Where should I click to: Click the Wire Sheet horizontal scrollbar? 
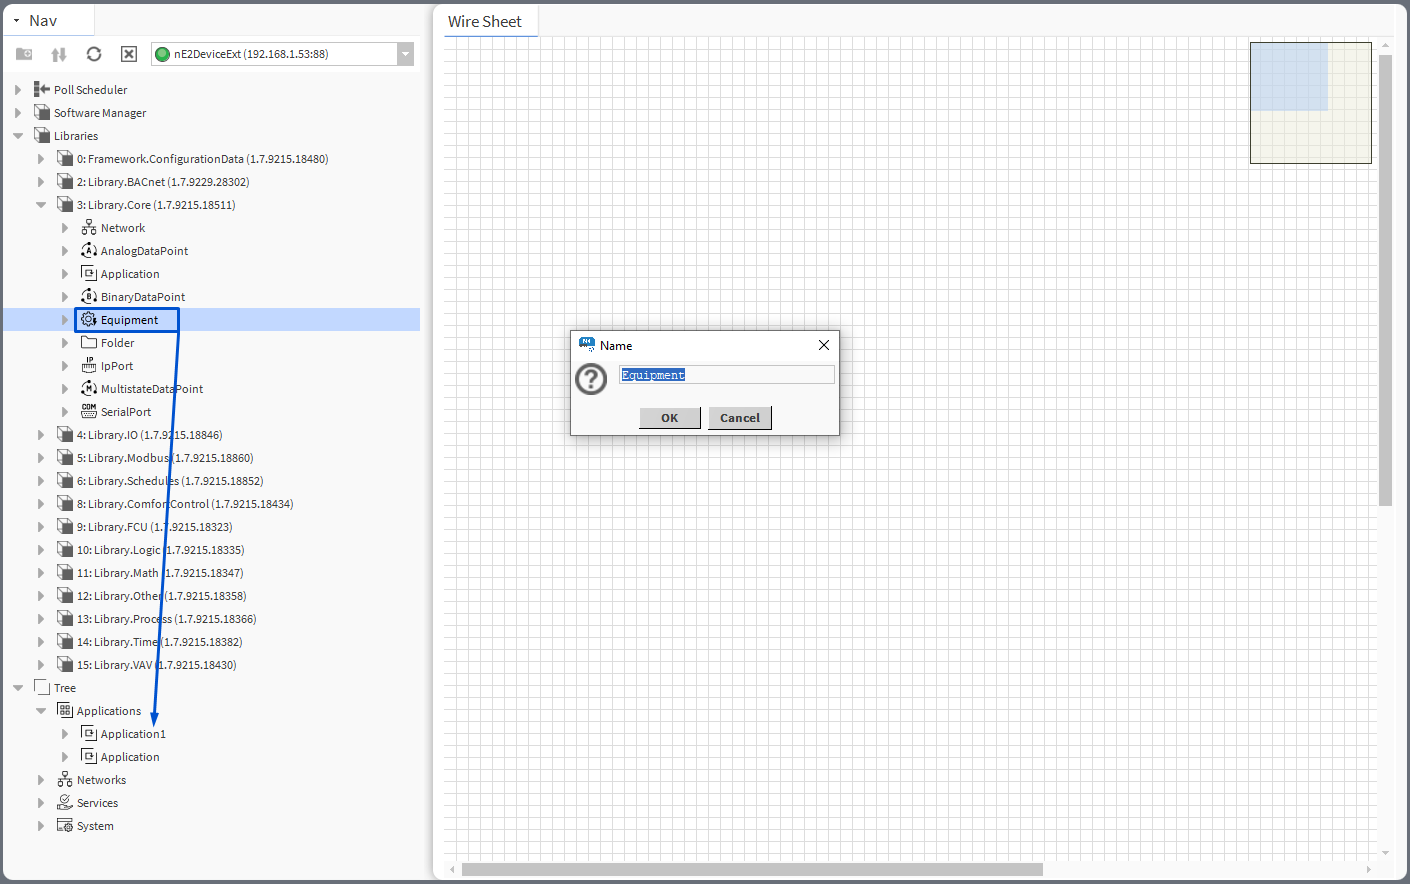click(751, 870)
